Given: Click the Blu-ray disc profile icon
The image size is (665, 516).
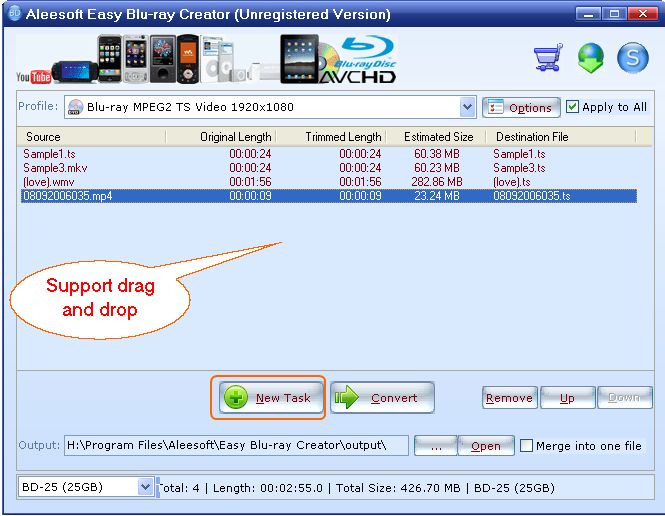Looking at the screenshot, I should tap(75, 107).
